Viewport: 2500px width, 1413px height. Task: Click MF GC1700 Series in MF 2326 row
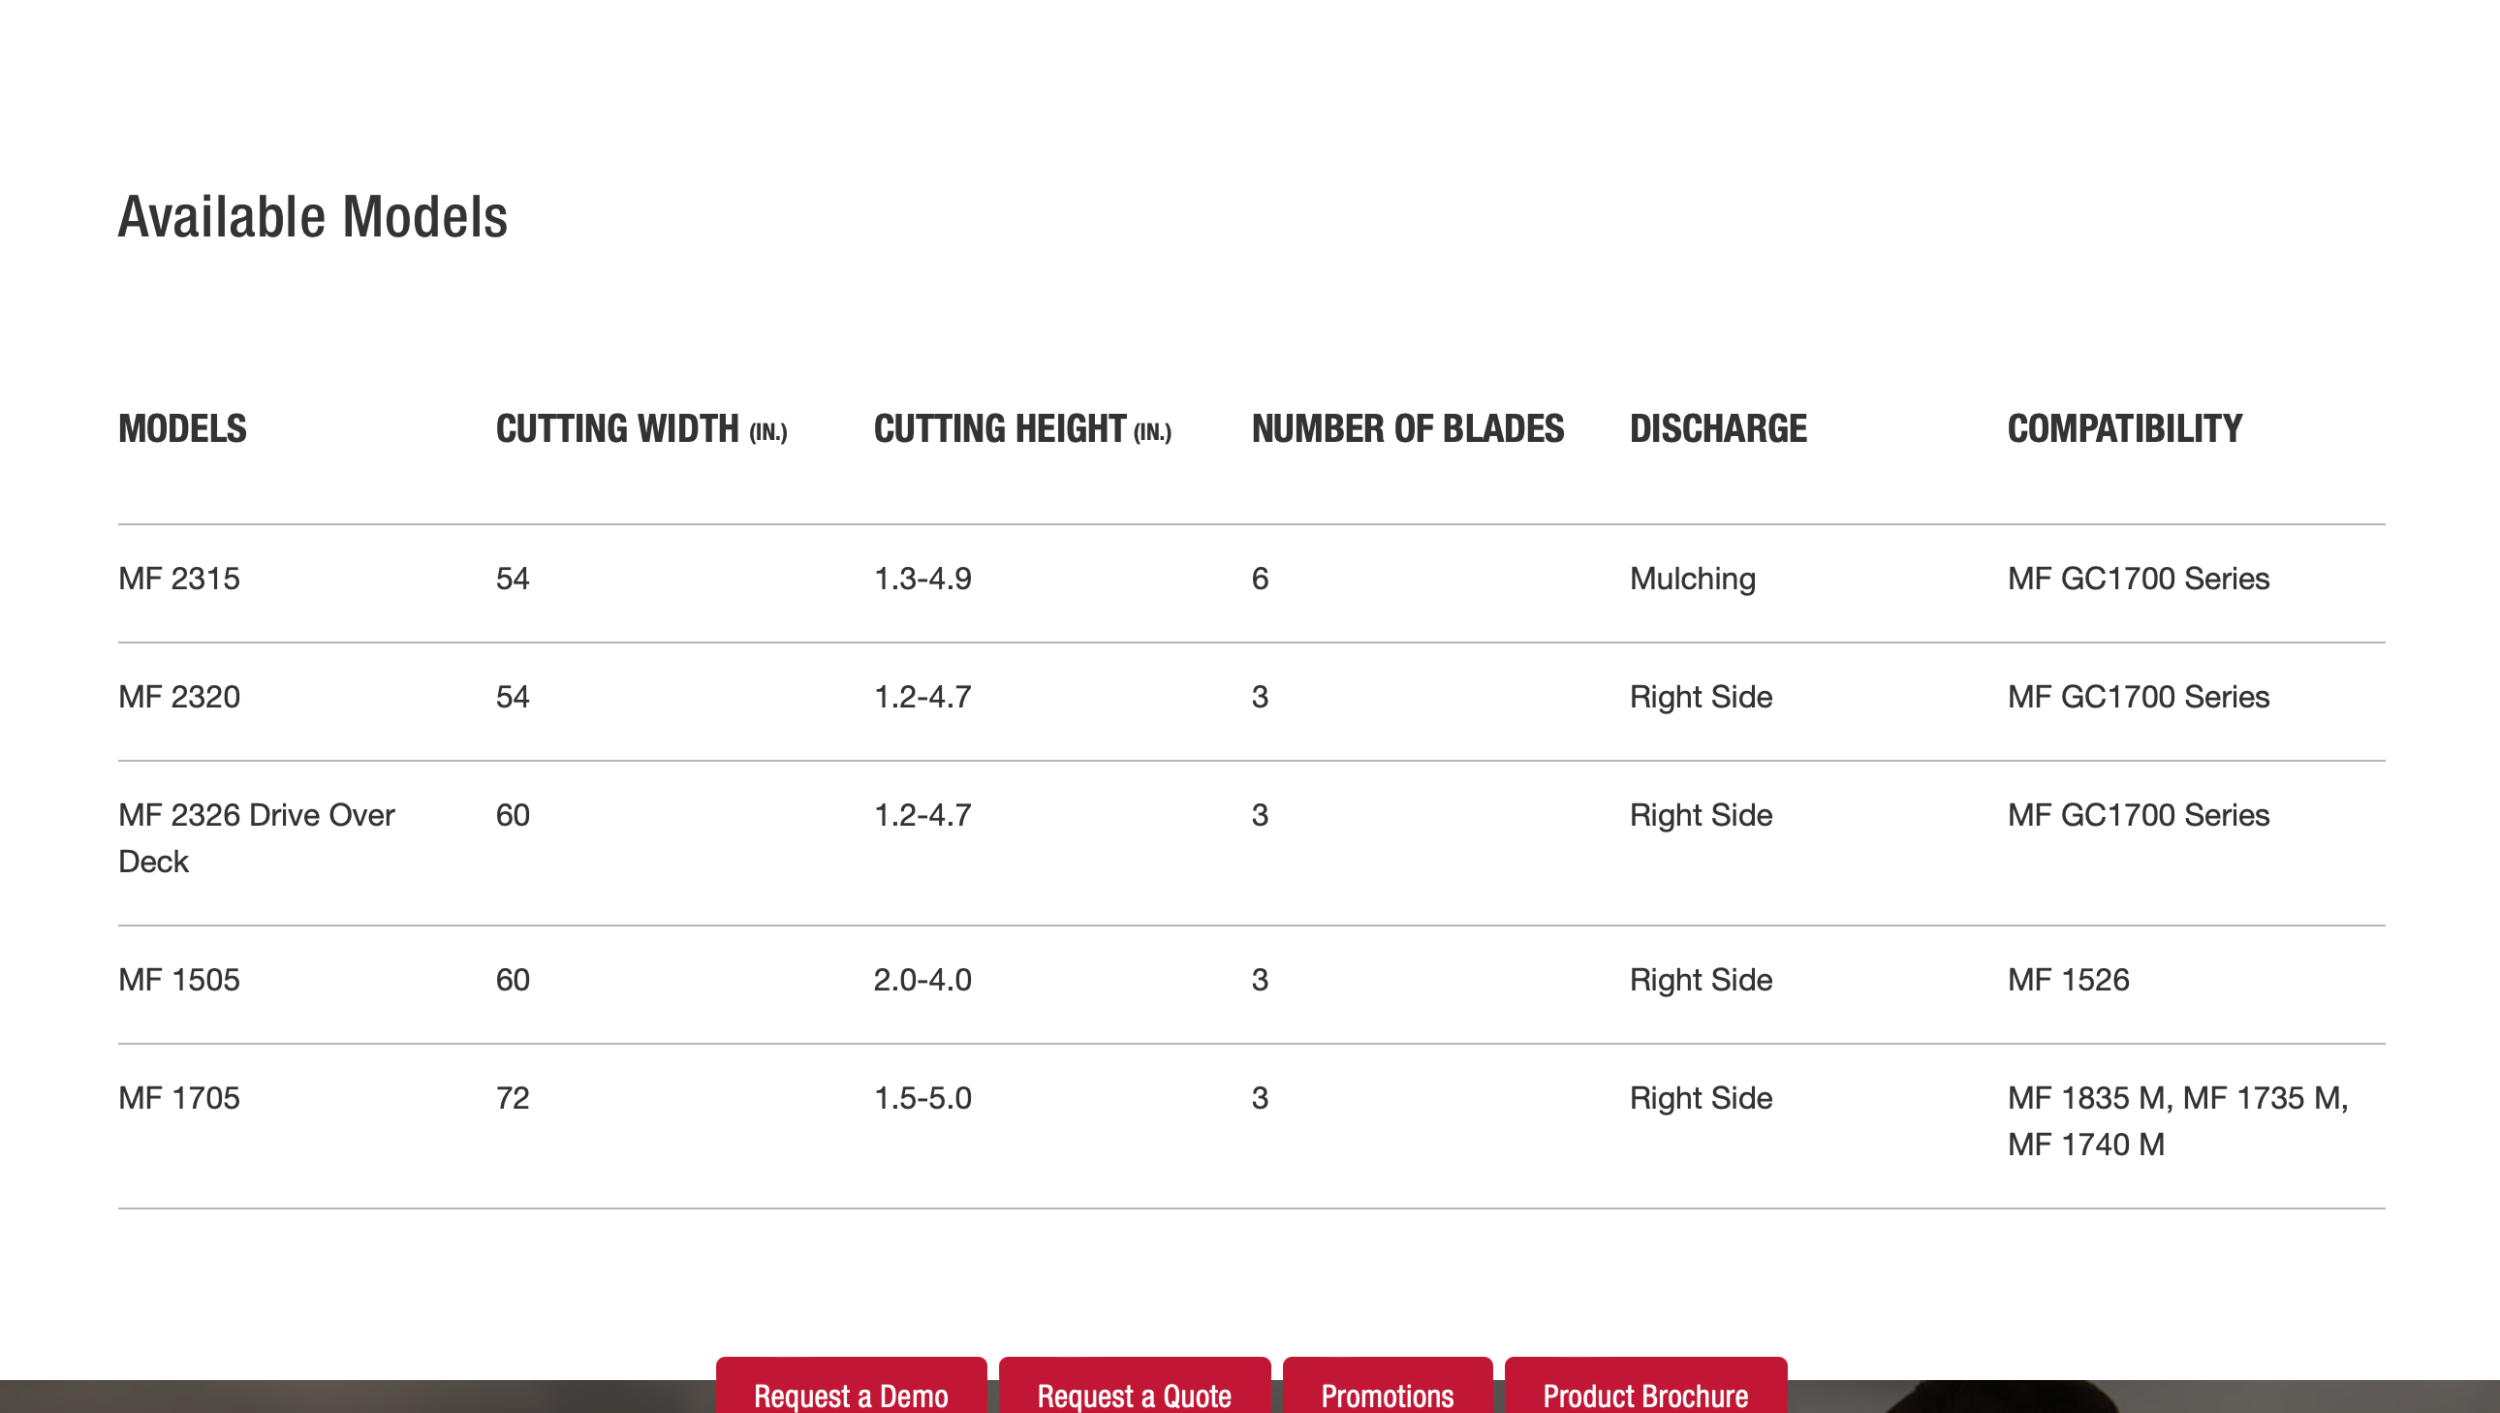(2138, 815)
